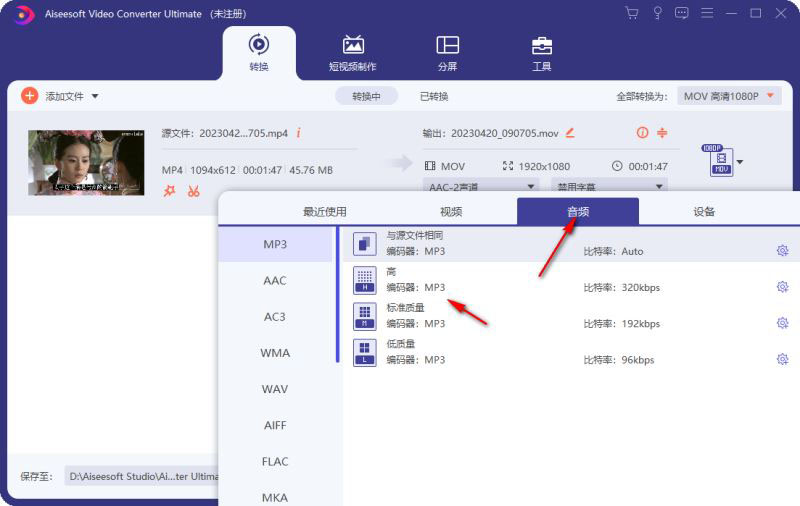Select WMA in the format list

275,352
